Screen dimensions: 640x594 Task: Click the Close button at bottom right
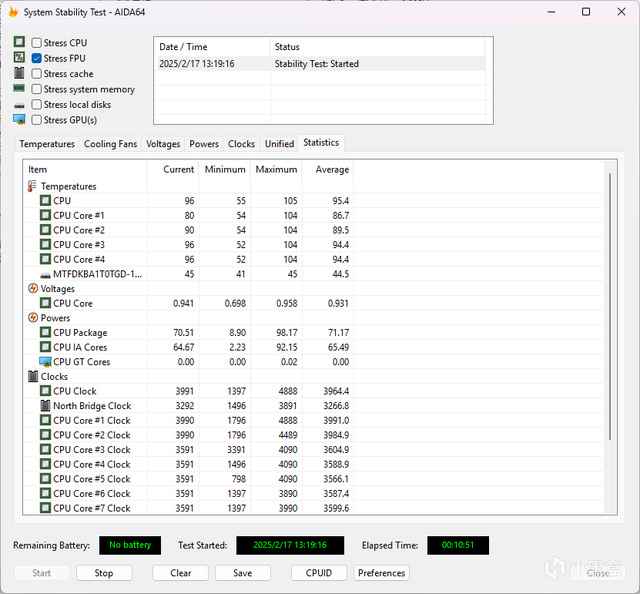coord(598,573)
